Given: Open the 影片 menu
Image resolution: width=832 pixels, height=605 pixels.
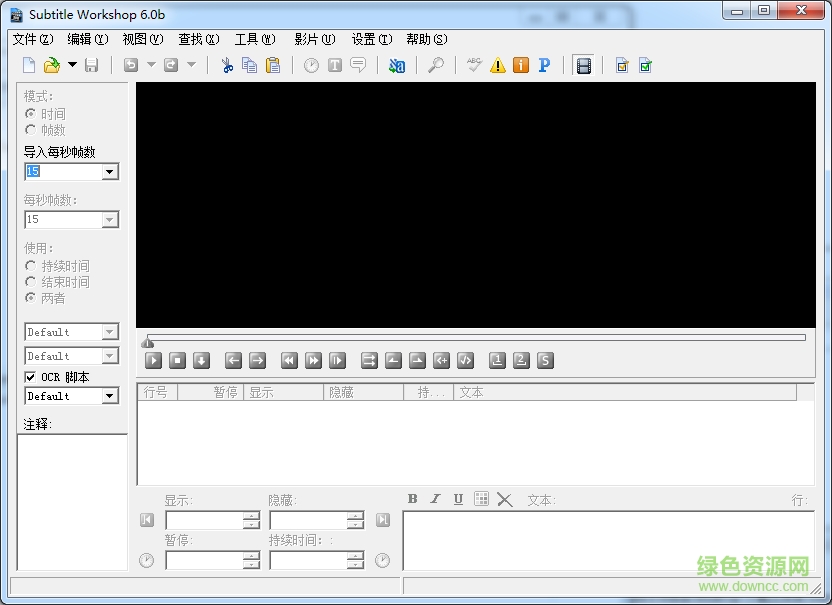Looking at the screenshot, I should [313, 39].
